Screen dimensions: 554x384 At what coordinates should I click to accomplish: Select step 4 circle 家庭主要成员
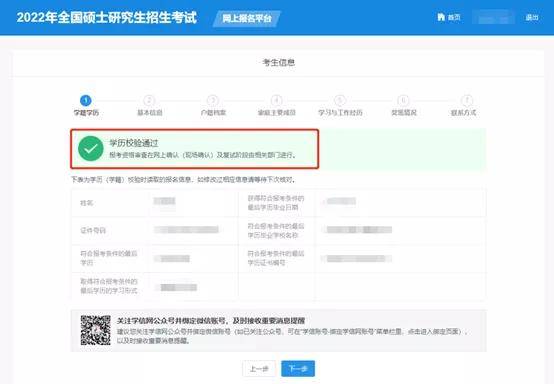point(276,100)
